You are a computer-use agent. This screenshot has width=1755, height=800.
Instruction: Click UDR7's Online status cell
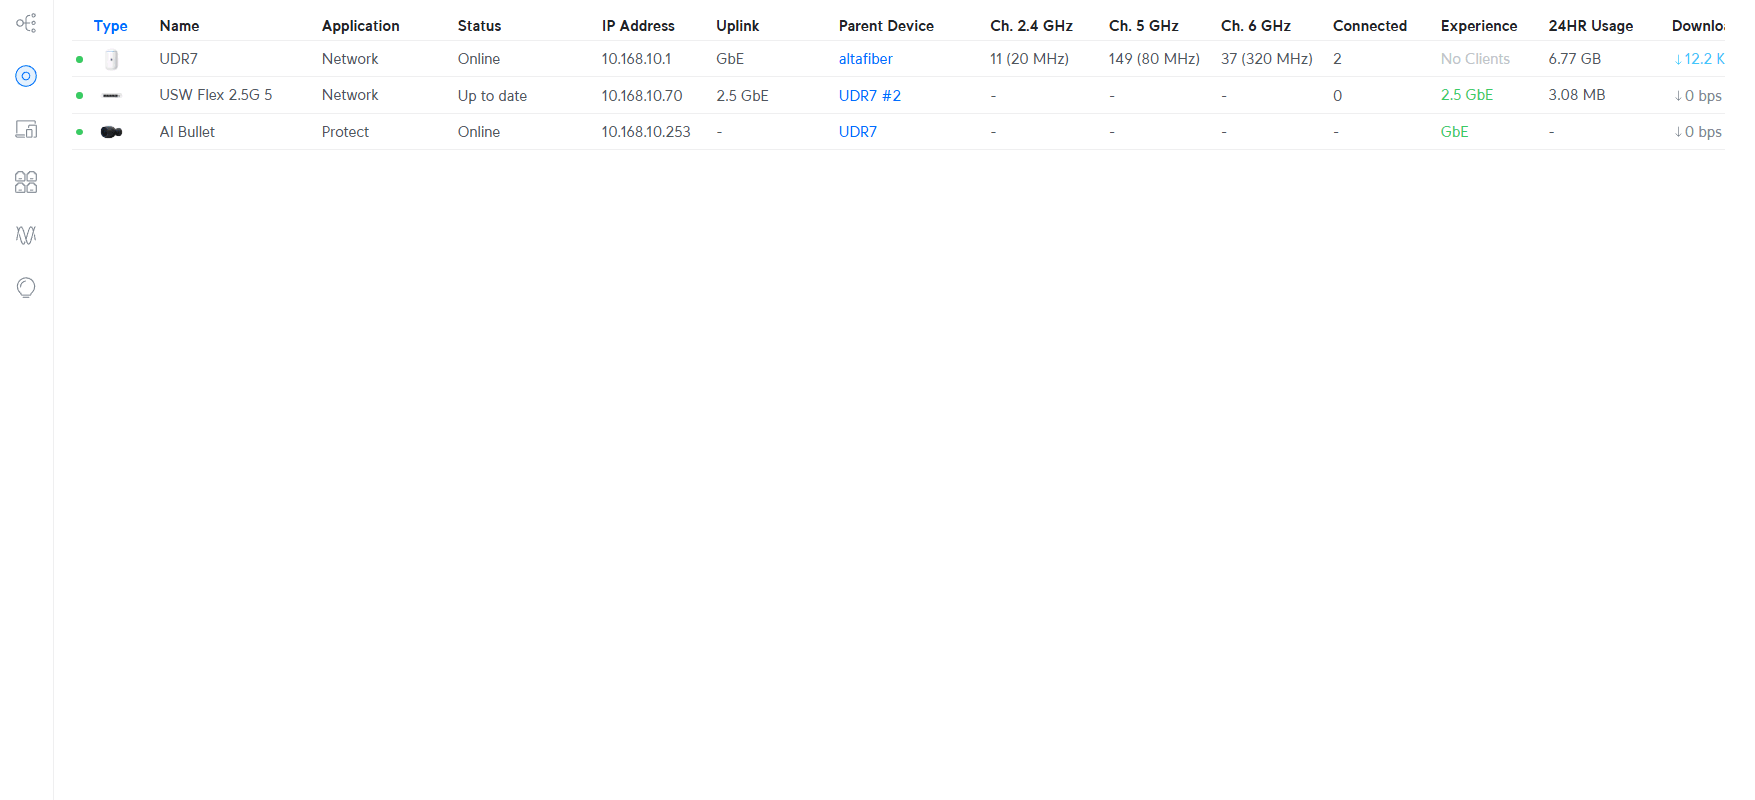pyautogui.click(x=479, y=59)
